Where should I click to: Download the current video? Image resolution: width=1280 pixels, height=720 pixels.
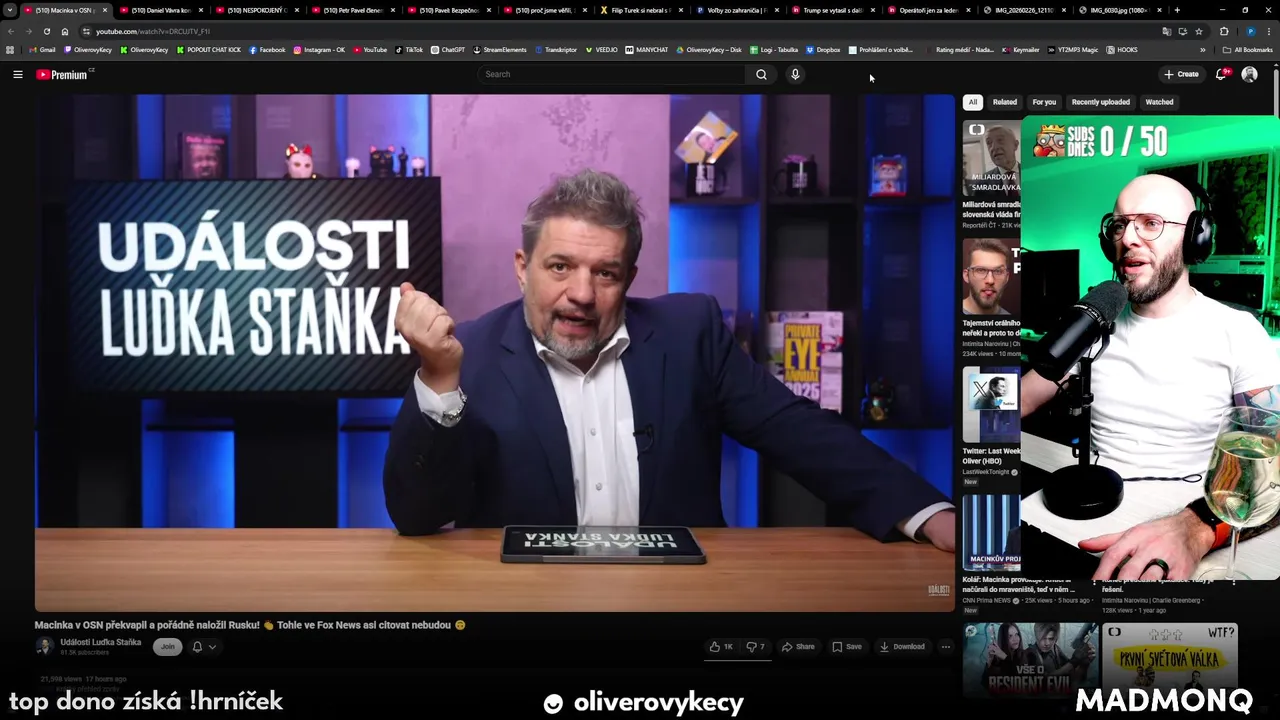click(x=902, y=647)
